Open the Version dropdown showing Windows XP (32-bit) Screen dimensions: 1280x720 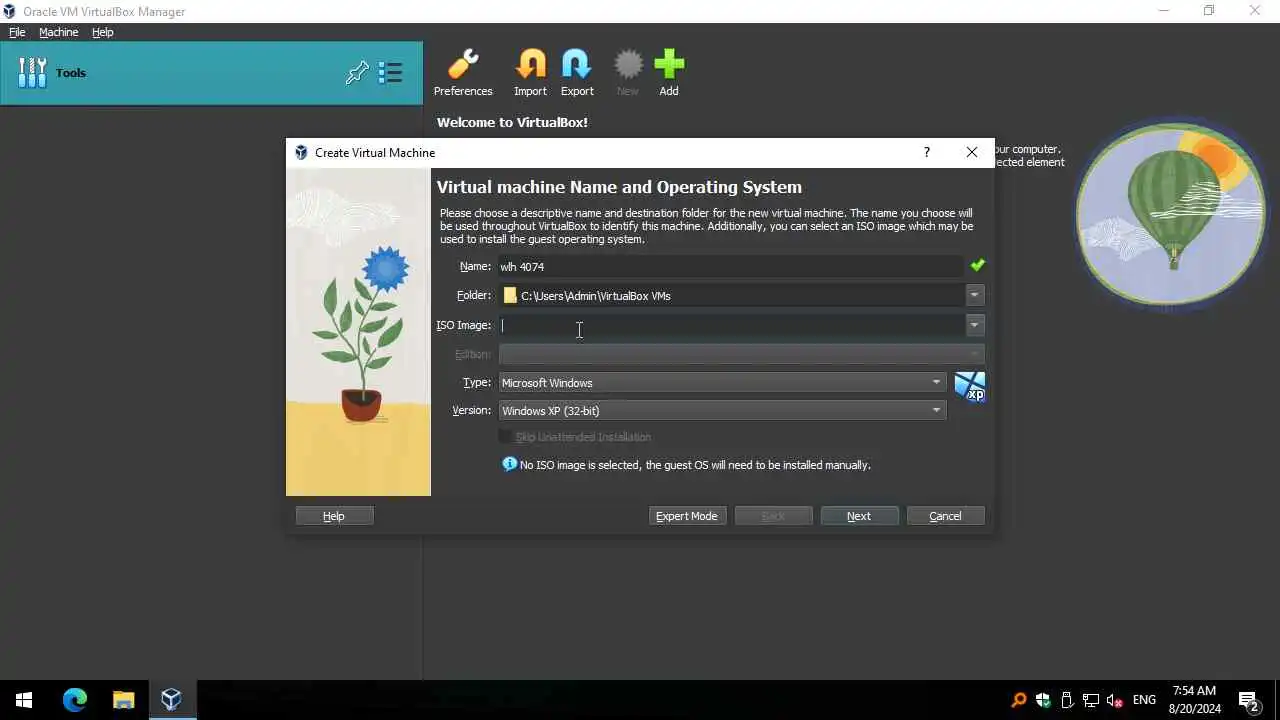coord(722,410)
